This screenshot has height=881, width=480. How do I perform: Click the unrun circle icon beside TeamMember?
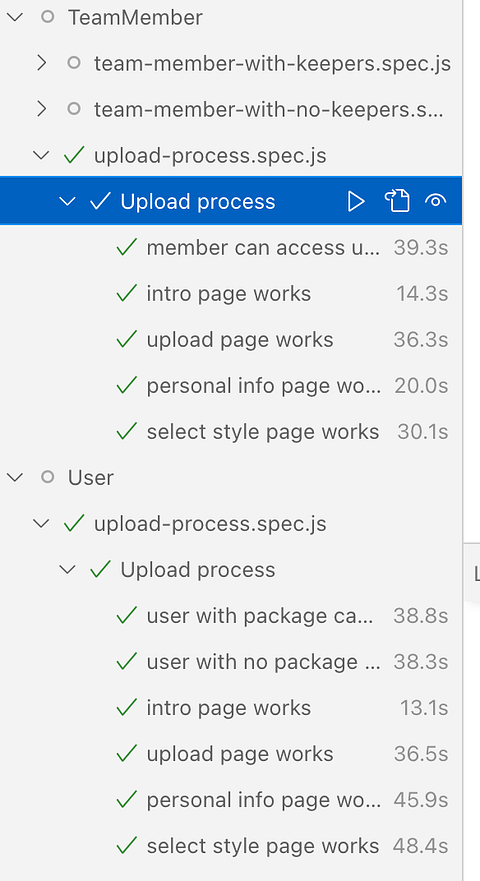(x=48, y=17)
